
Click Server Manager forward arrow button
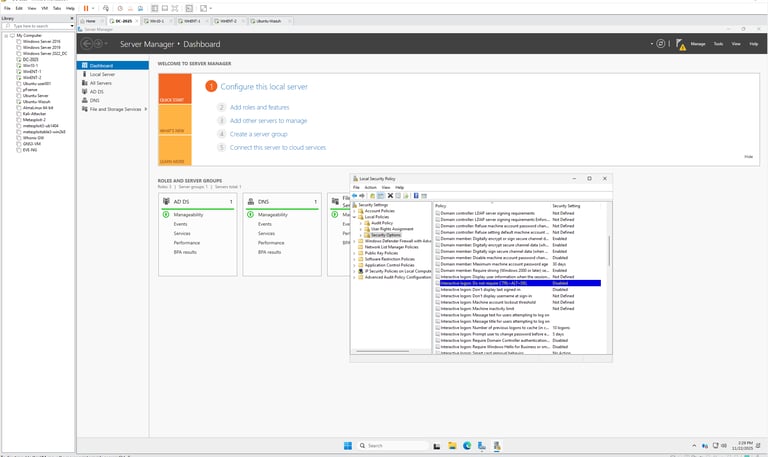tap(98, 44)
